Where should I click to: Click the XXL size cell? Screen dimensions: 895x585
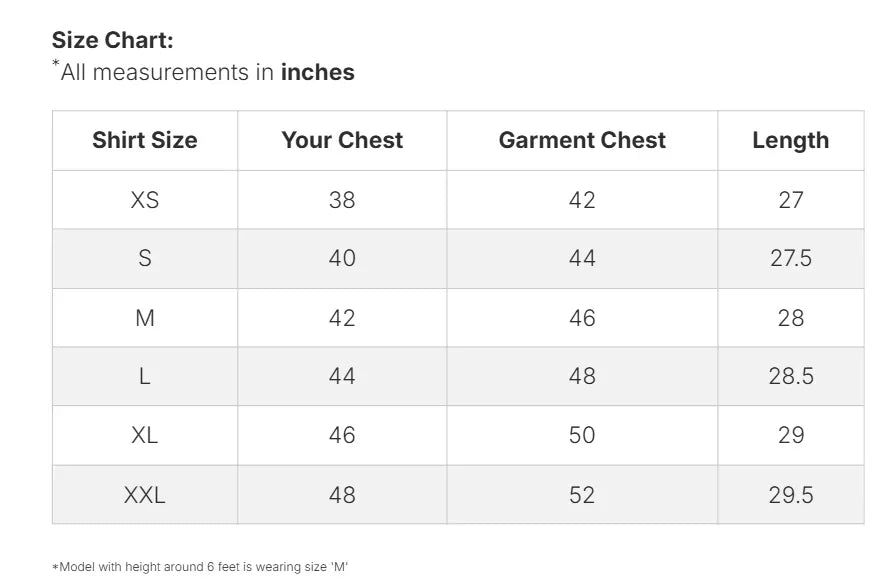145,495
